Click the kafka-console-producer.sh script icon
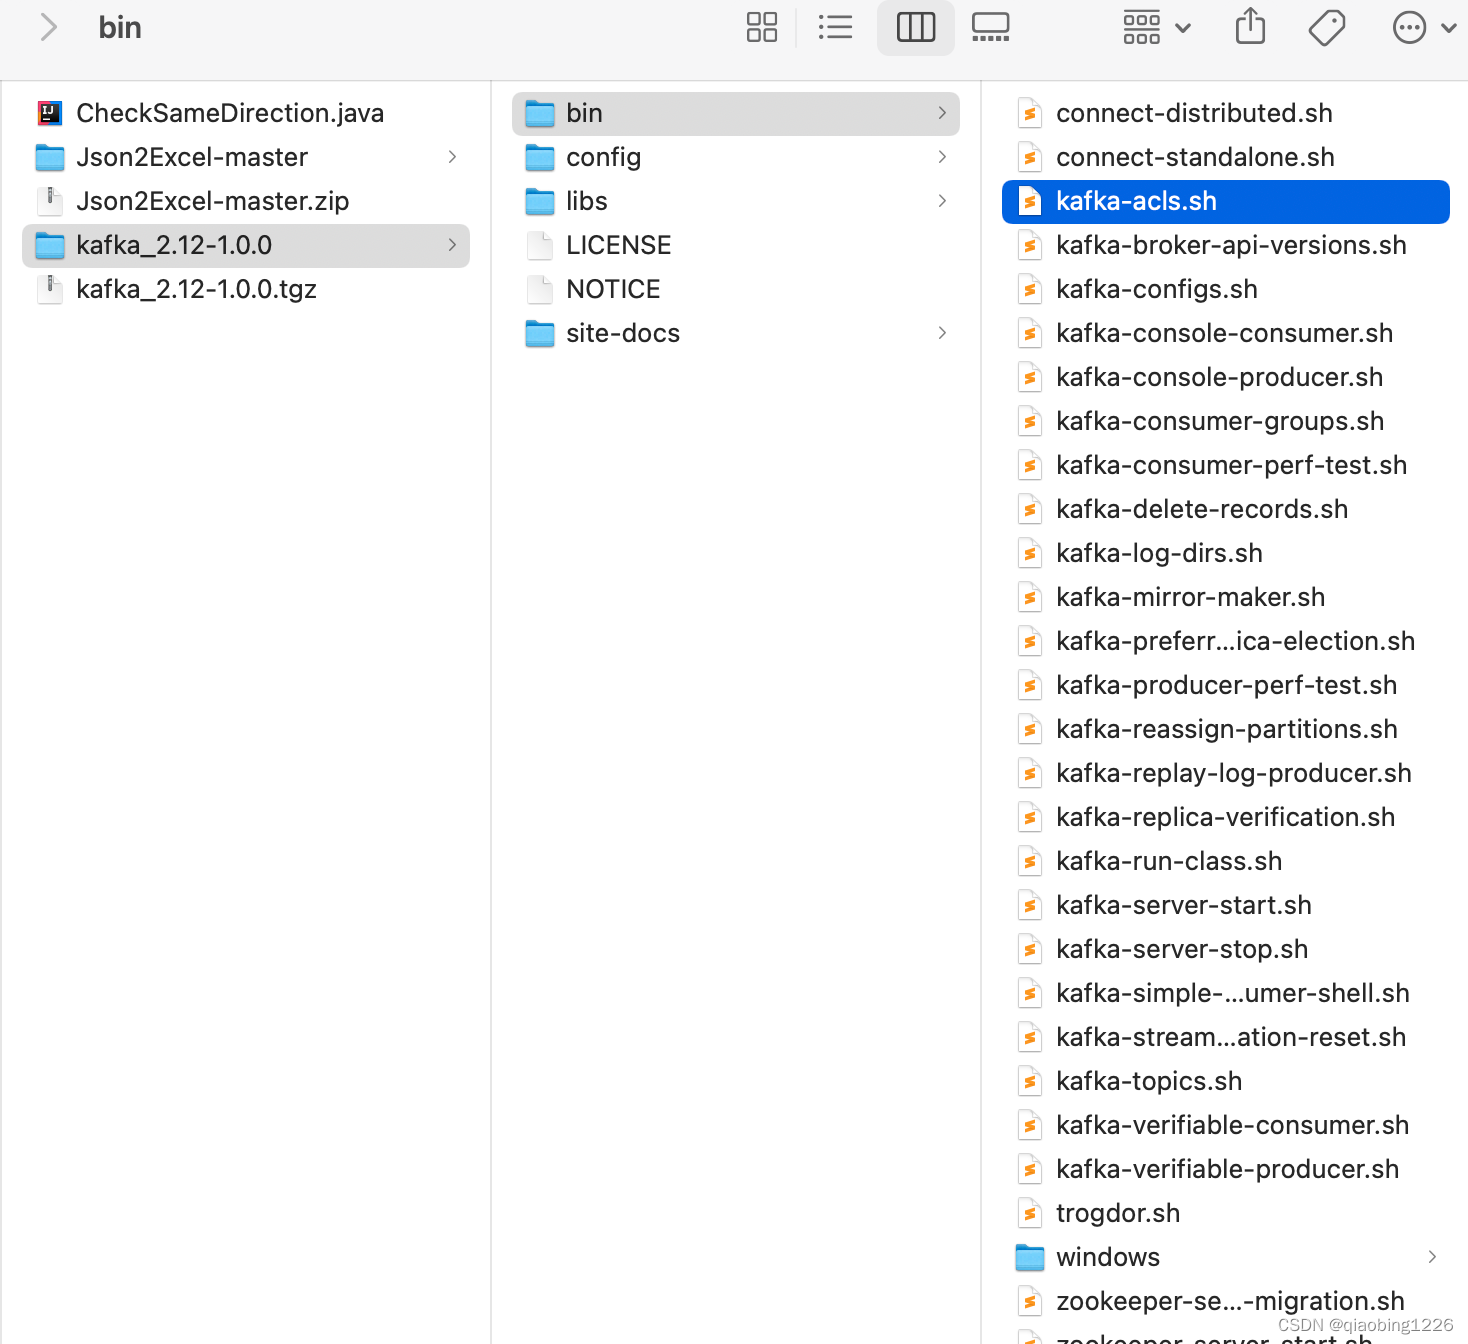 point(1030,377)
